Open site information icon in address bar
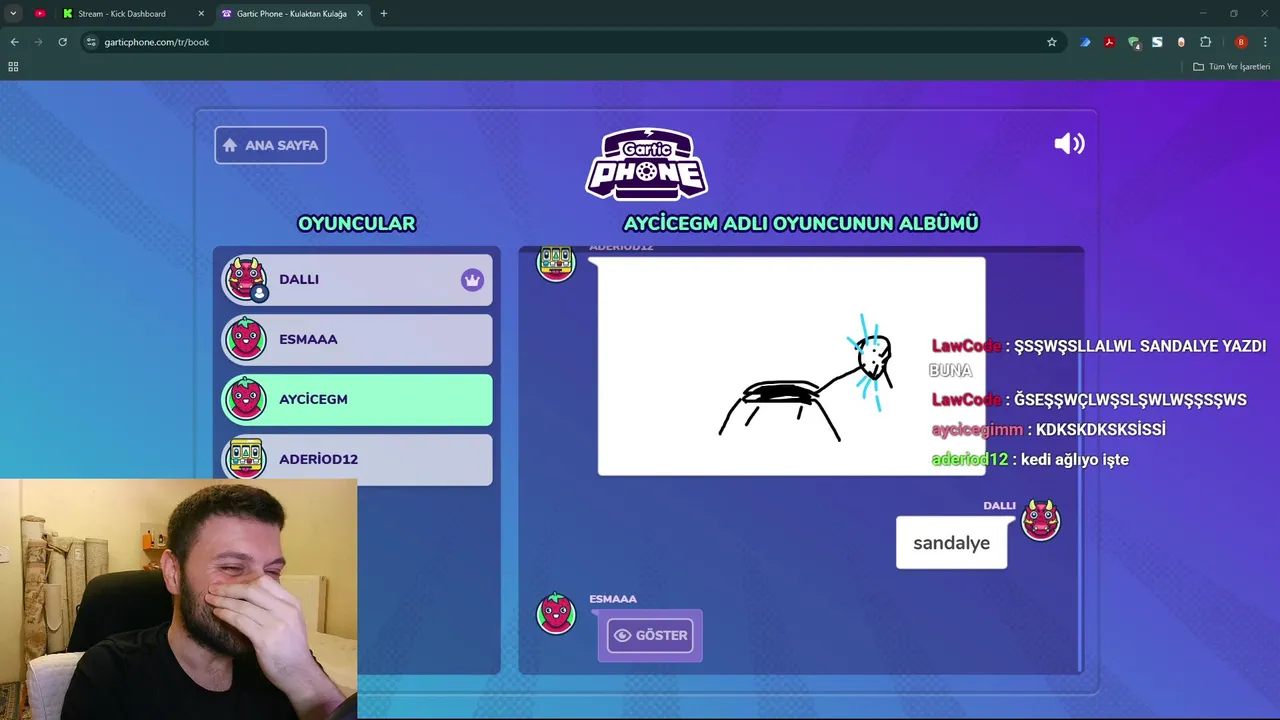 point(91,42)
